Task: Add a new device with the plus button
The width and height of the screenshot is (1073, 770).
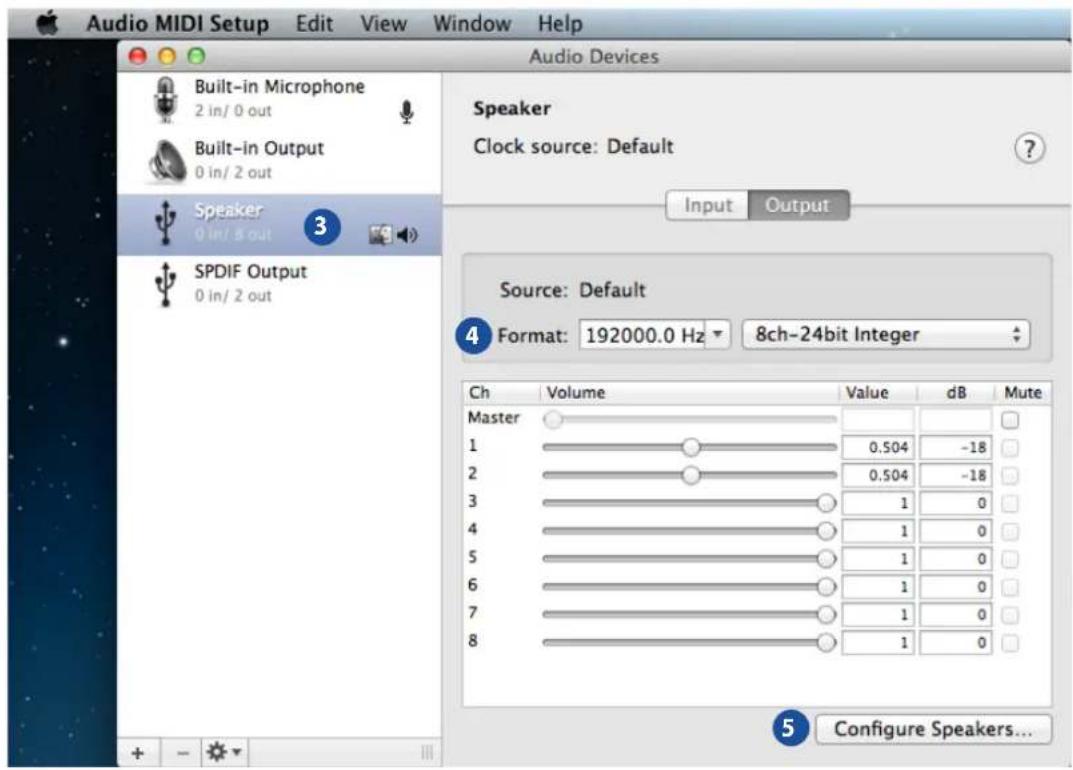Action: coord(138,753)
